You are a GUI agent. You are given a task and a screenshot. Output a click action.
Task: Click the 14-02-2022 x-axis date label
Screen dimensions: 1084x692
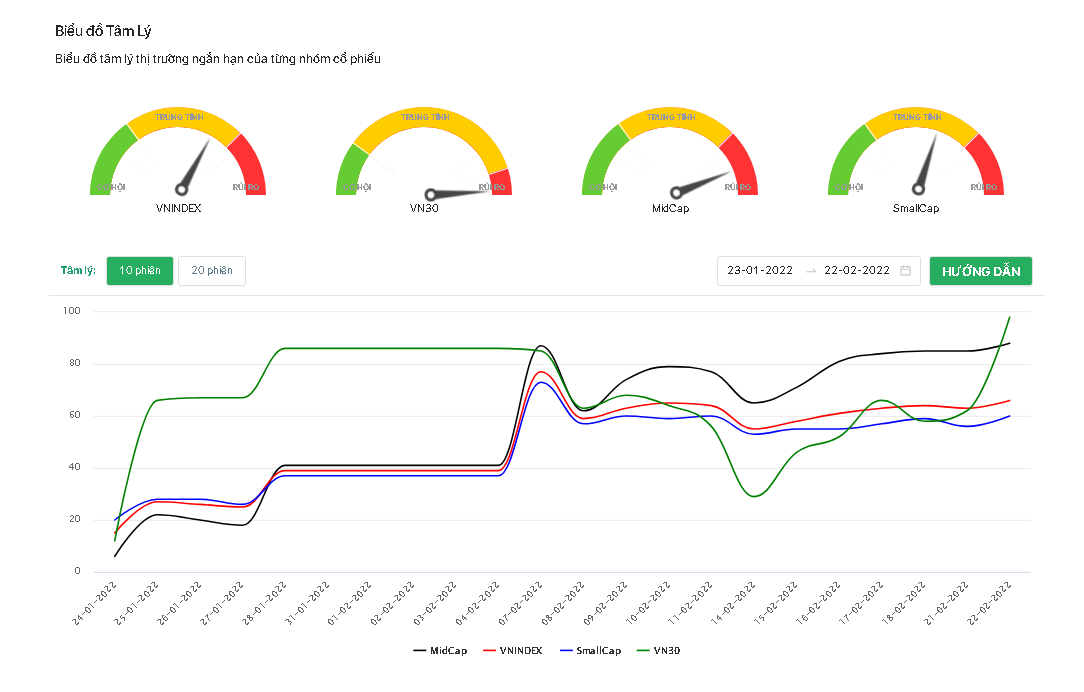pos(735,603)
